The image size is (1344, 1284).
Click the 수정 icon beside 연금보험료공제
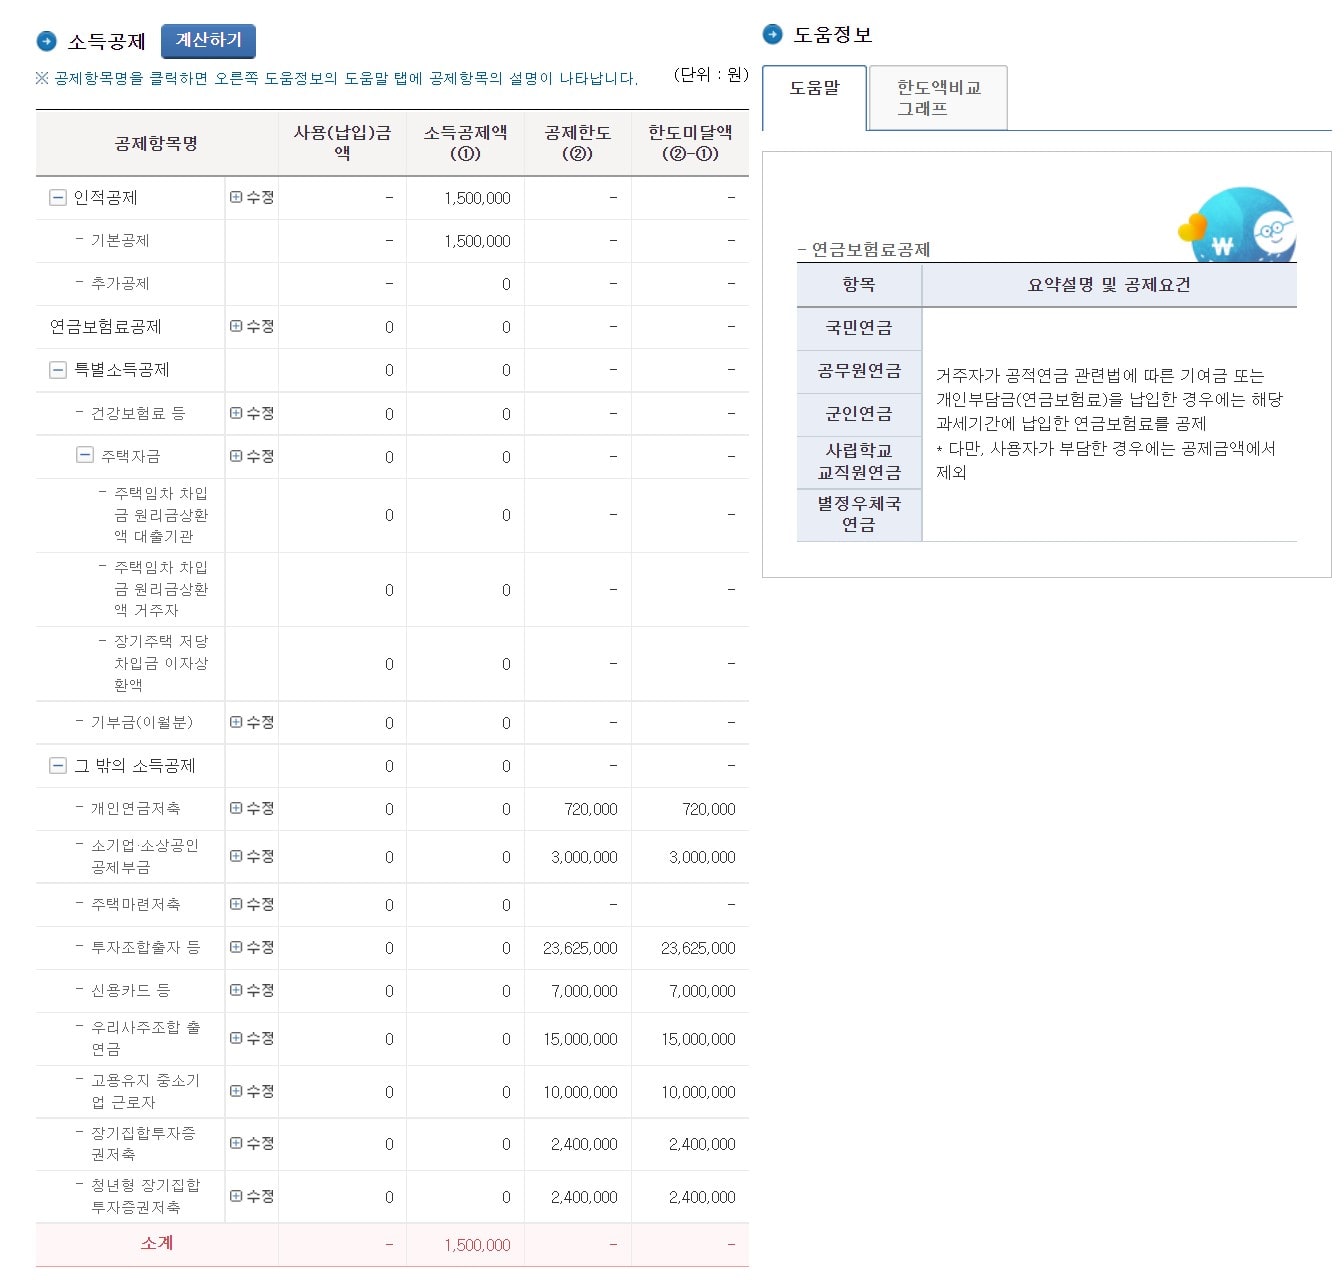pos(251,327)
